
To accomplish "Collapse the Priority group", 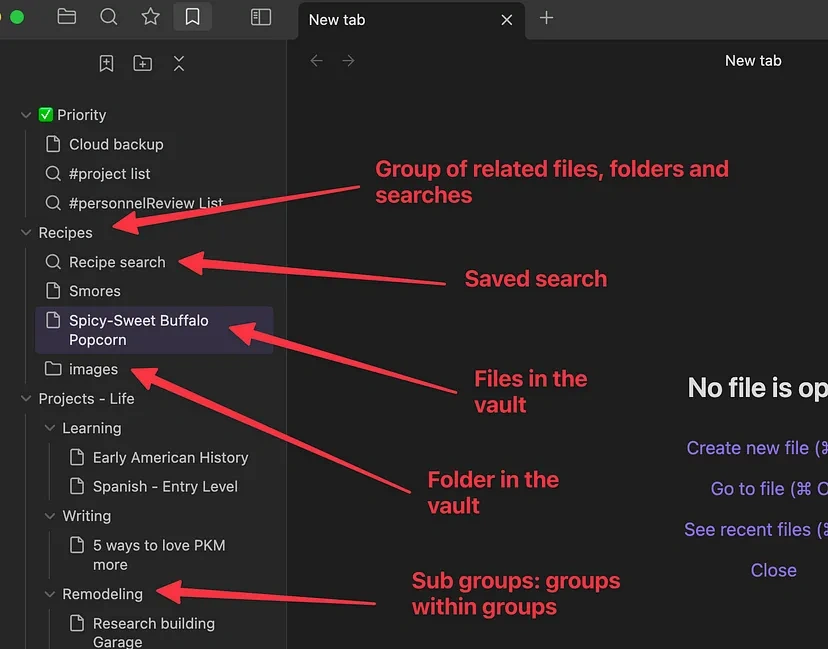I will click(x=26, y=115).
